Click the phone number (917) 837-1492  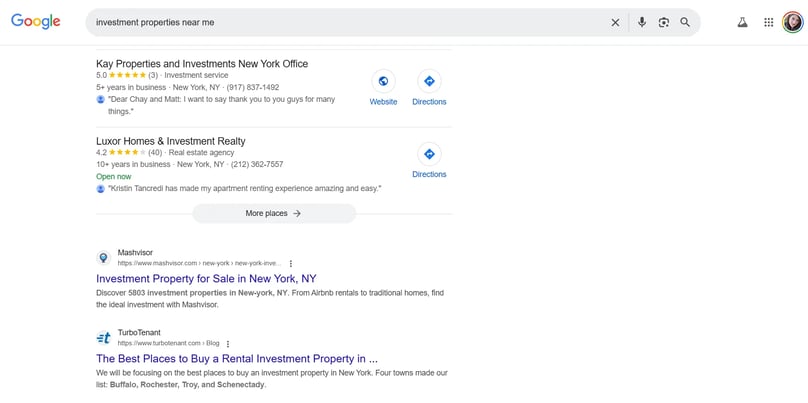(253, 88)
